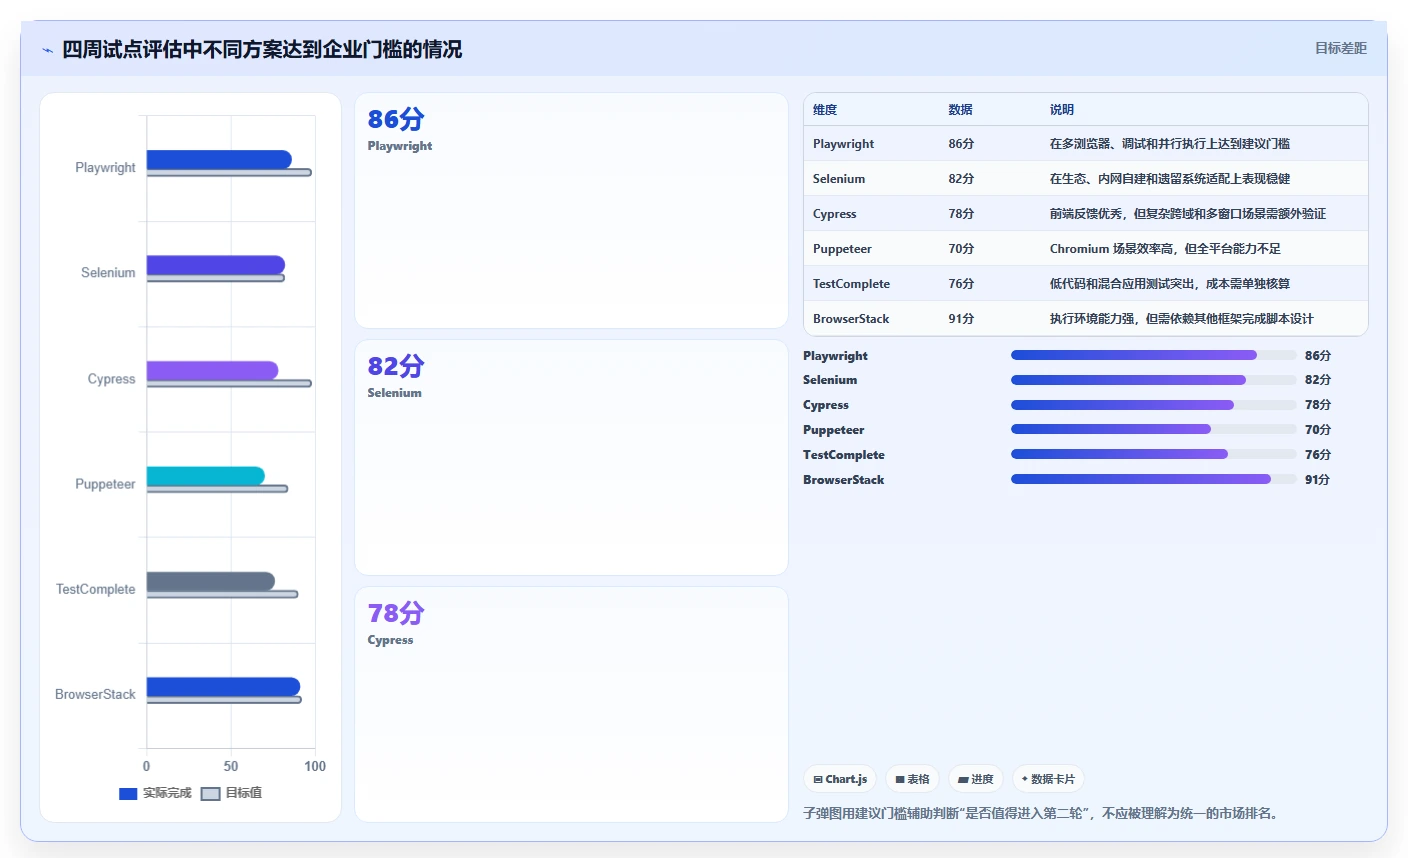Click the TestComplete grey bar in chart
Image resolution: width=1408 pixels, height=858 pixels.
[x=211, y=581]
